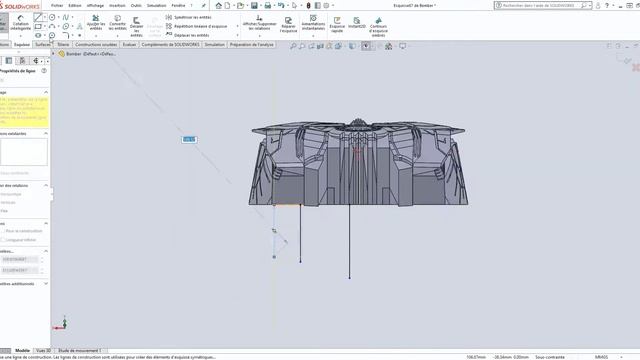
Task: Switch to Etude de mouvement 1 tab
Action: (x=80, y=351)
